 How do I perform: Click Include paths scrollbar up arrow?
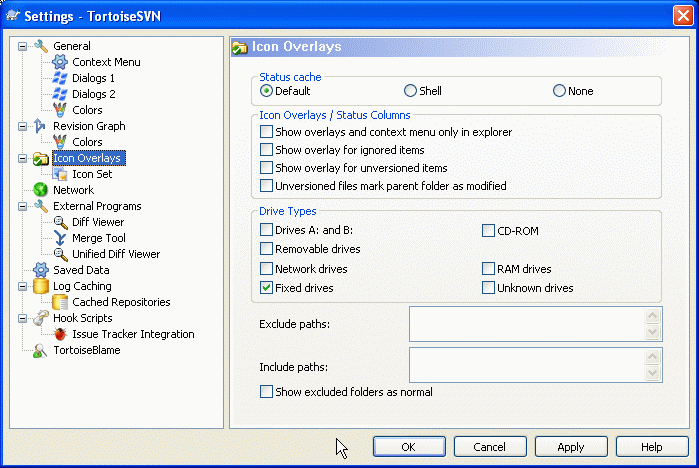pos(653,357)
